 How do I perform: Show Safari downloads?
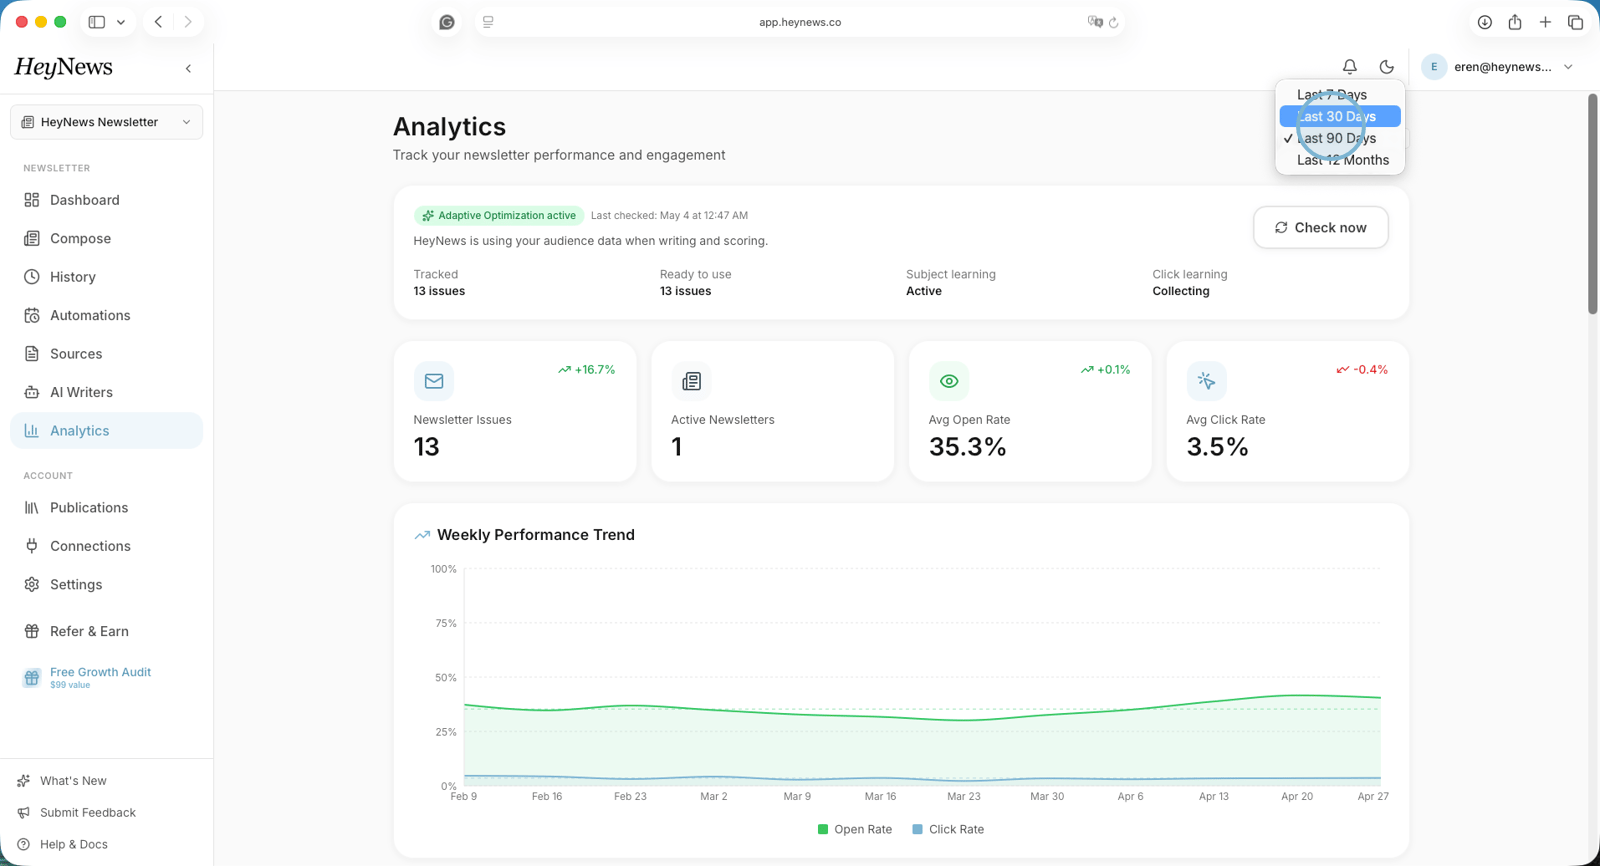tap(1485, 22)
